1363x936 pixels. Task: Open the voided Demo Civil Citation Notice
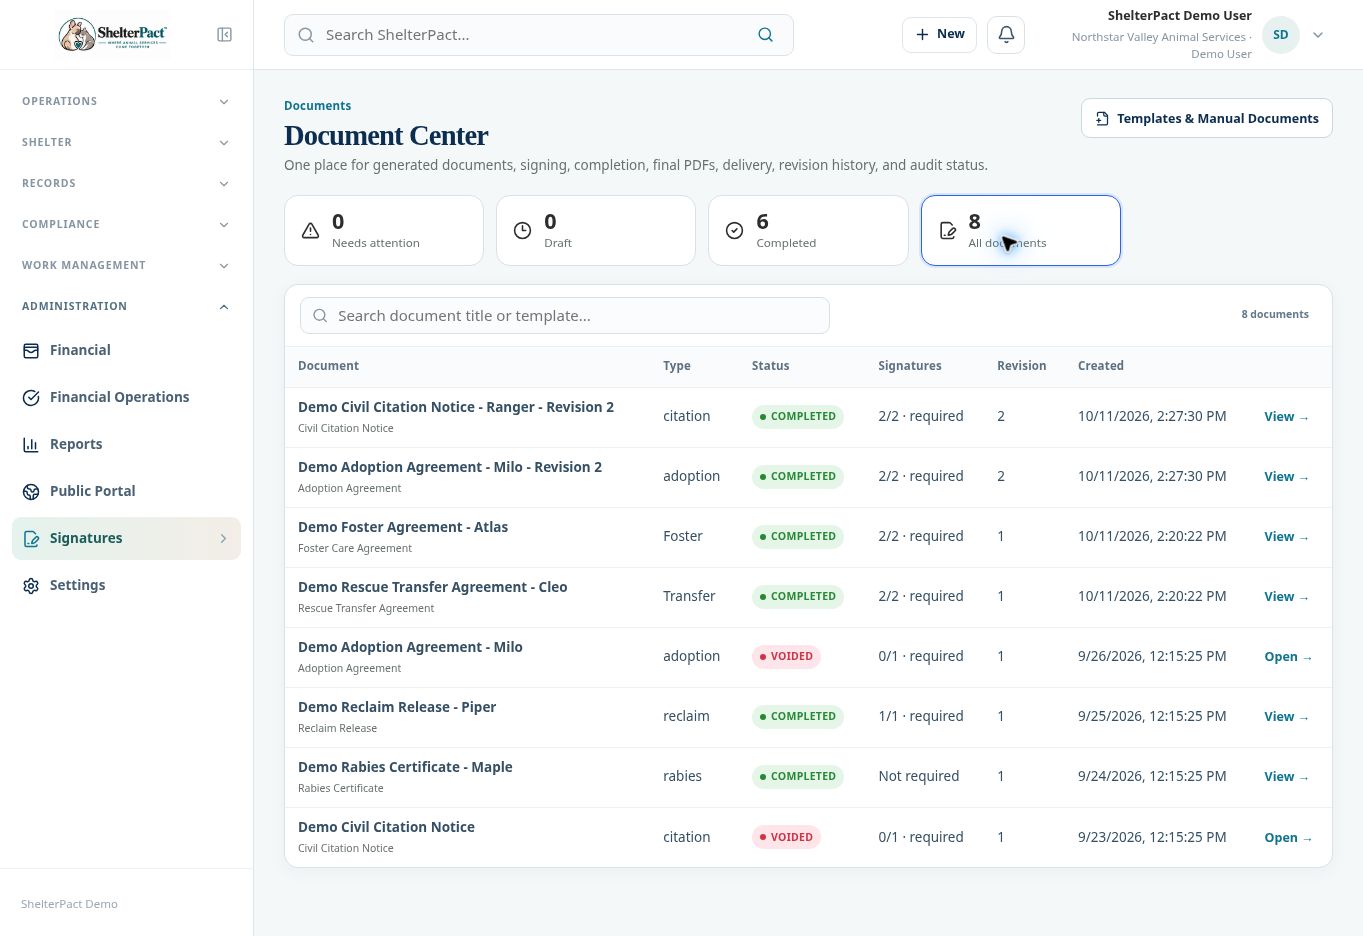(1288, 838)
